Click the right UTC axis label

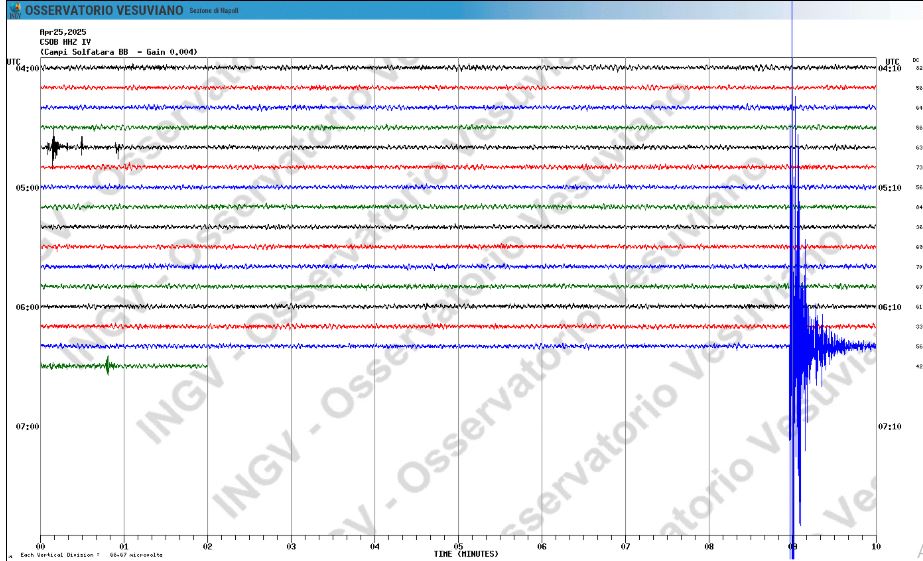click(892, 62)
